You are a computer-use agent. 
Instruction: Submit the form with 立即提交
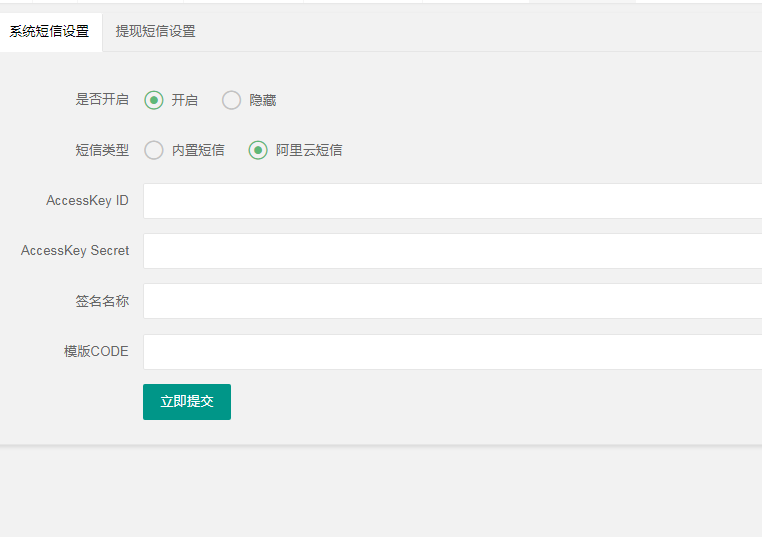coord(187,402)
